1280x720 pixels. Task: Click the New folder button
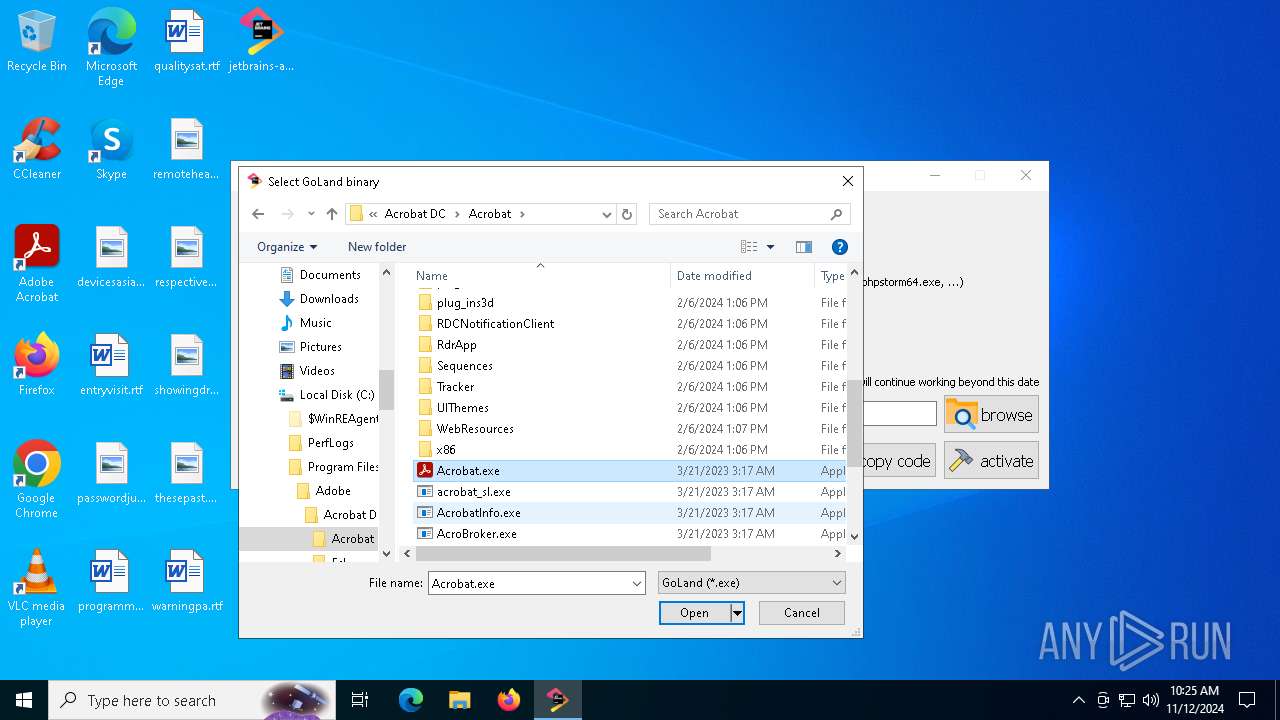(377, 247)
